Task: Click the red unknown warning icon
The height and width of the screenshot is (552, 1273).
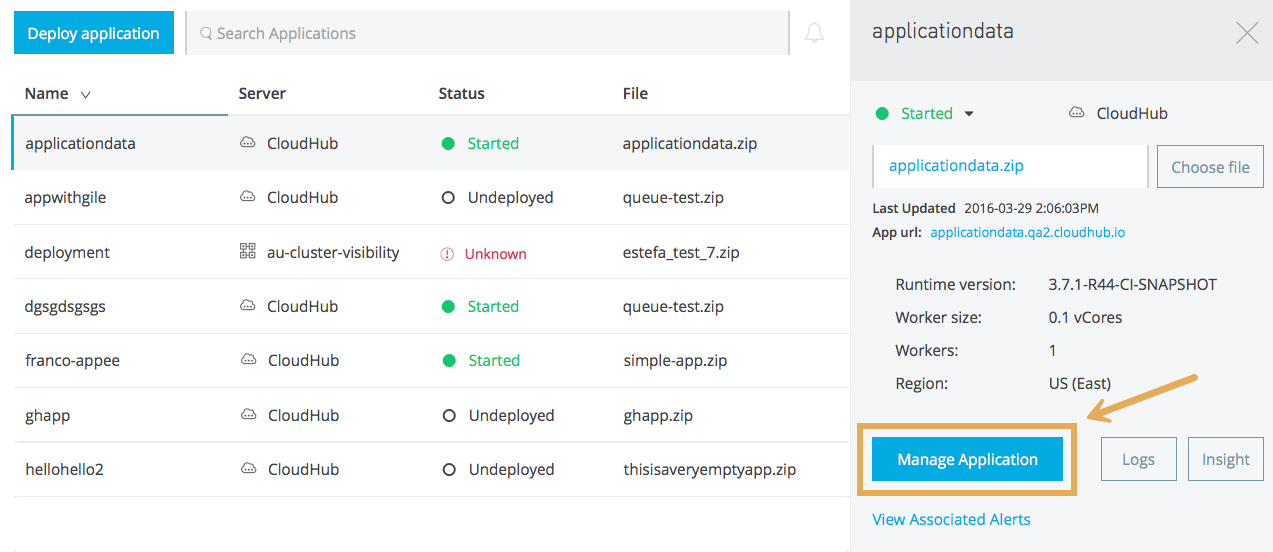Action: pyautogui.click(x=447, y=254)
